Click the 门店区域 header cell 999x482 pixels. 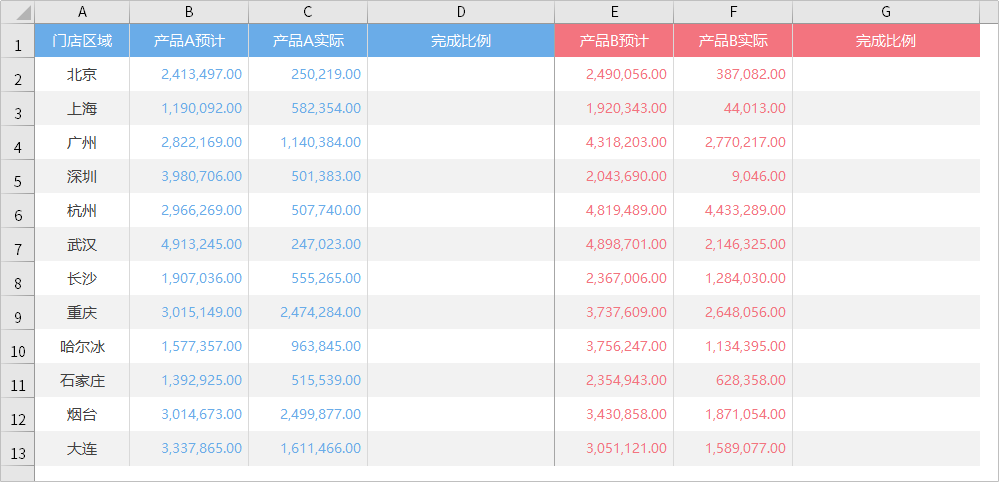tap(82, 41)
